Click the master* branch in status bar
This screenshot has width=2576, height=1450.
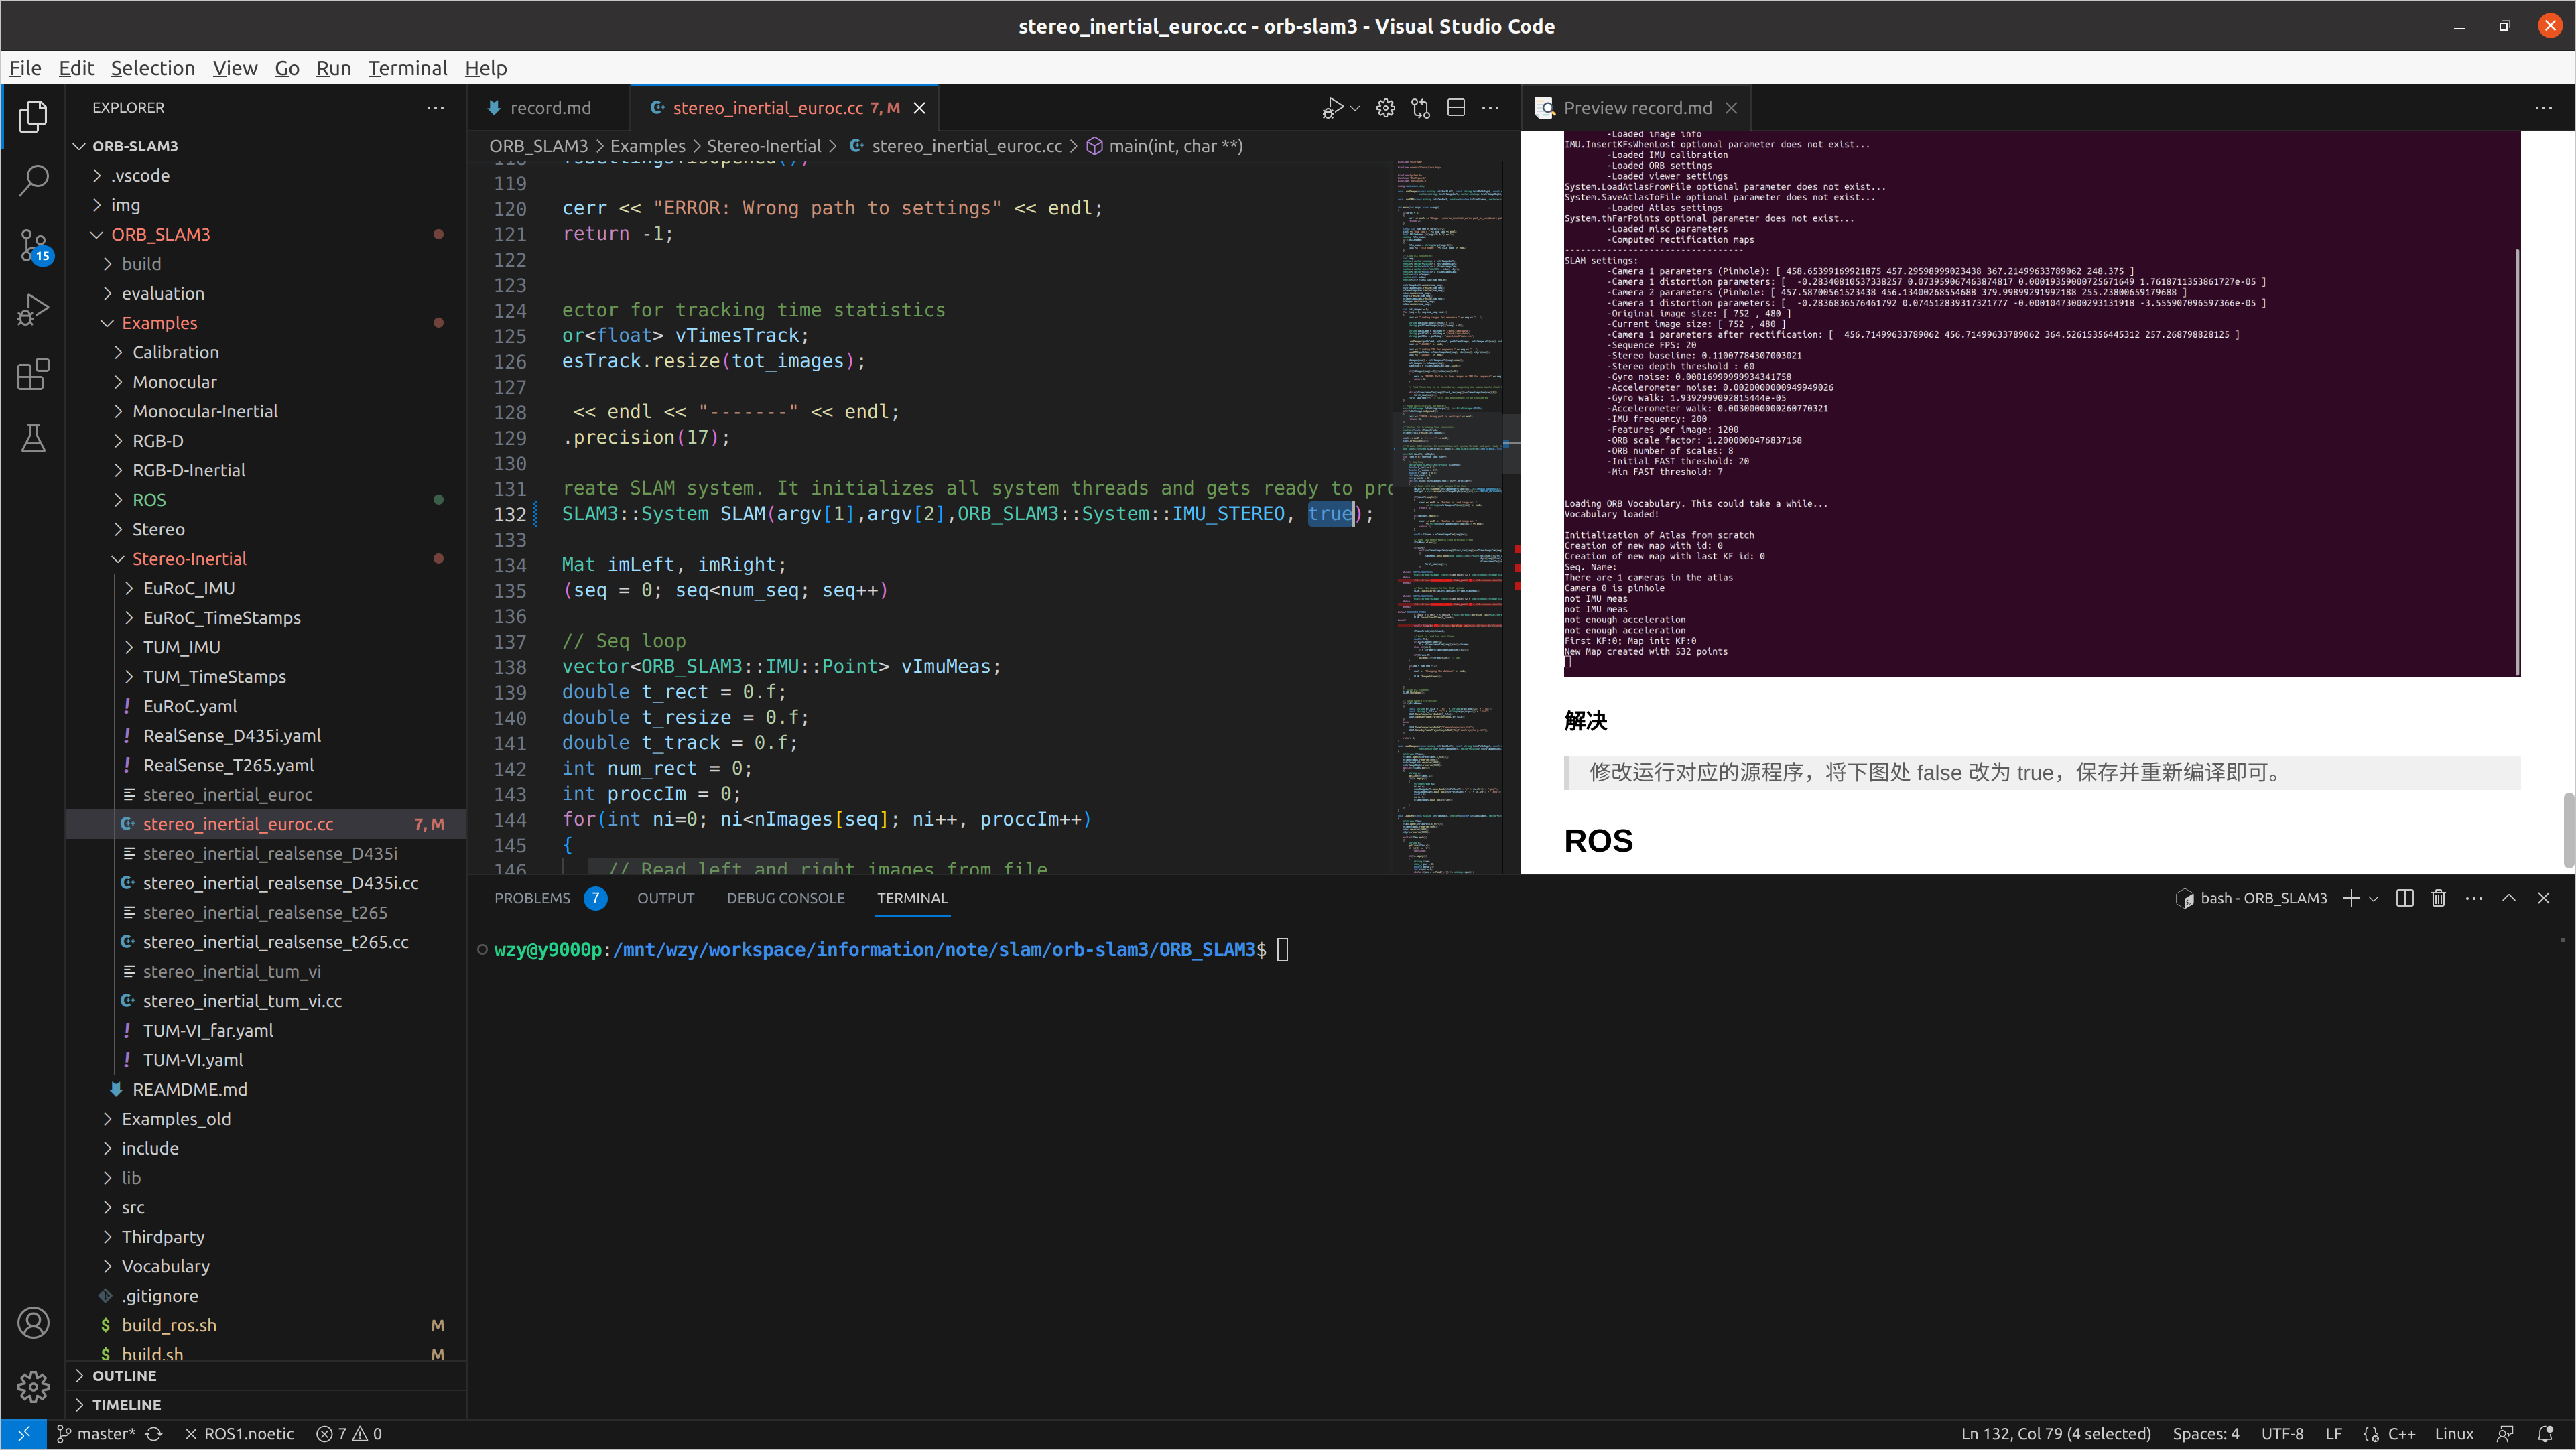click(95, 1434)
